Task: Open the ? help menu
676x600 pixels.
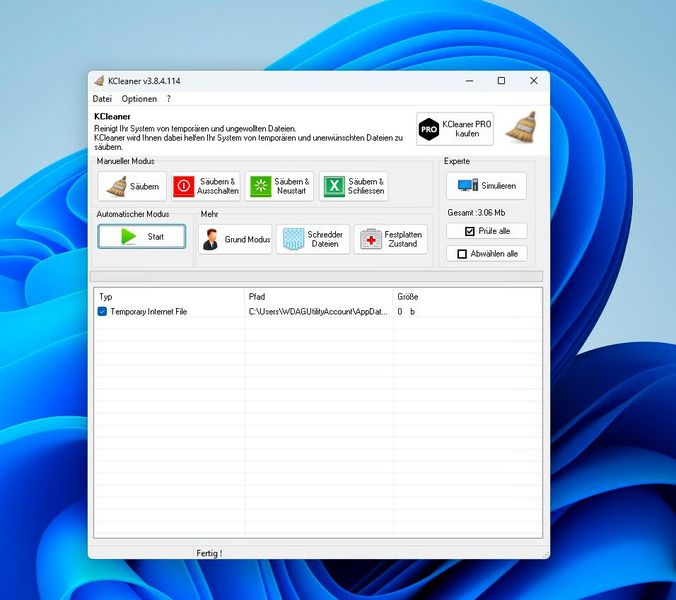Action: click(169, 99)
